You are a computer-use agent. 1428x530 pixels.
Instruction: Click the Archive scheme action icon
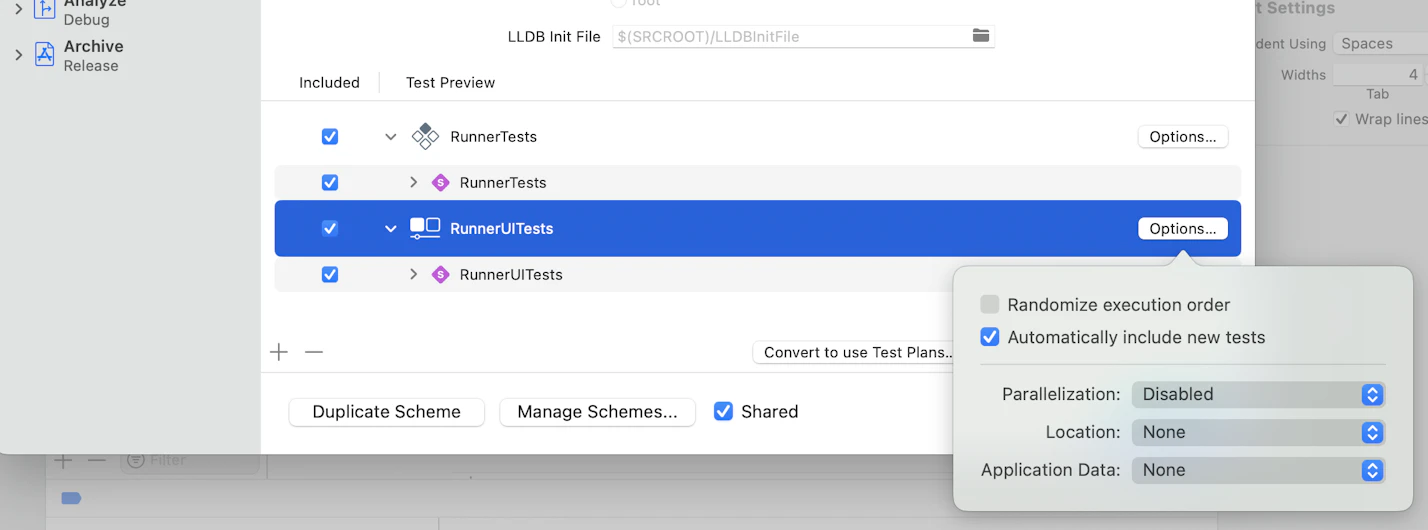pyautogui.click(x=44, y=55)
